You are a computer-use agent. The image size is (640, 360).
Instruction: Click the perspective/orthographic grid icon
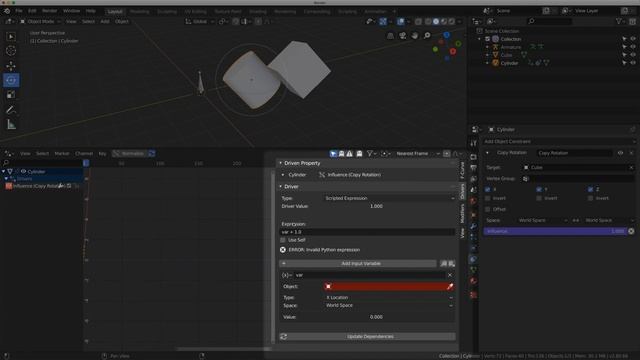click(390, 36)
